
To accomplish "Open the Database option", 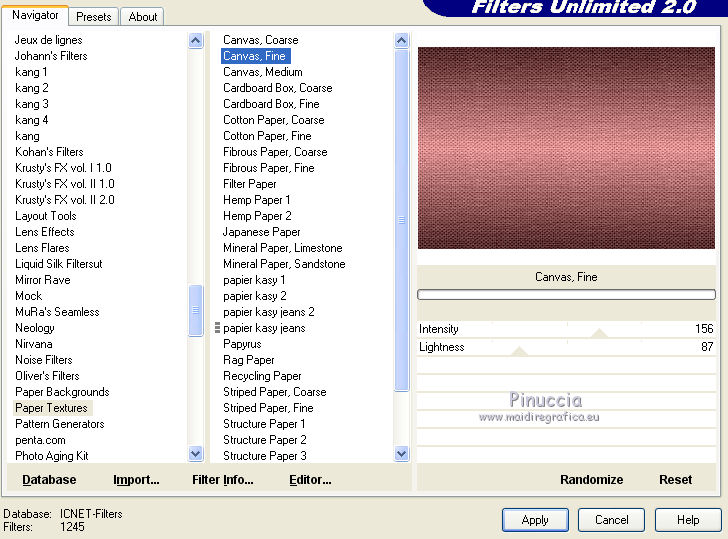I will 49,480.
